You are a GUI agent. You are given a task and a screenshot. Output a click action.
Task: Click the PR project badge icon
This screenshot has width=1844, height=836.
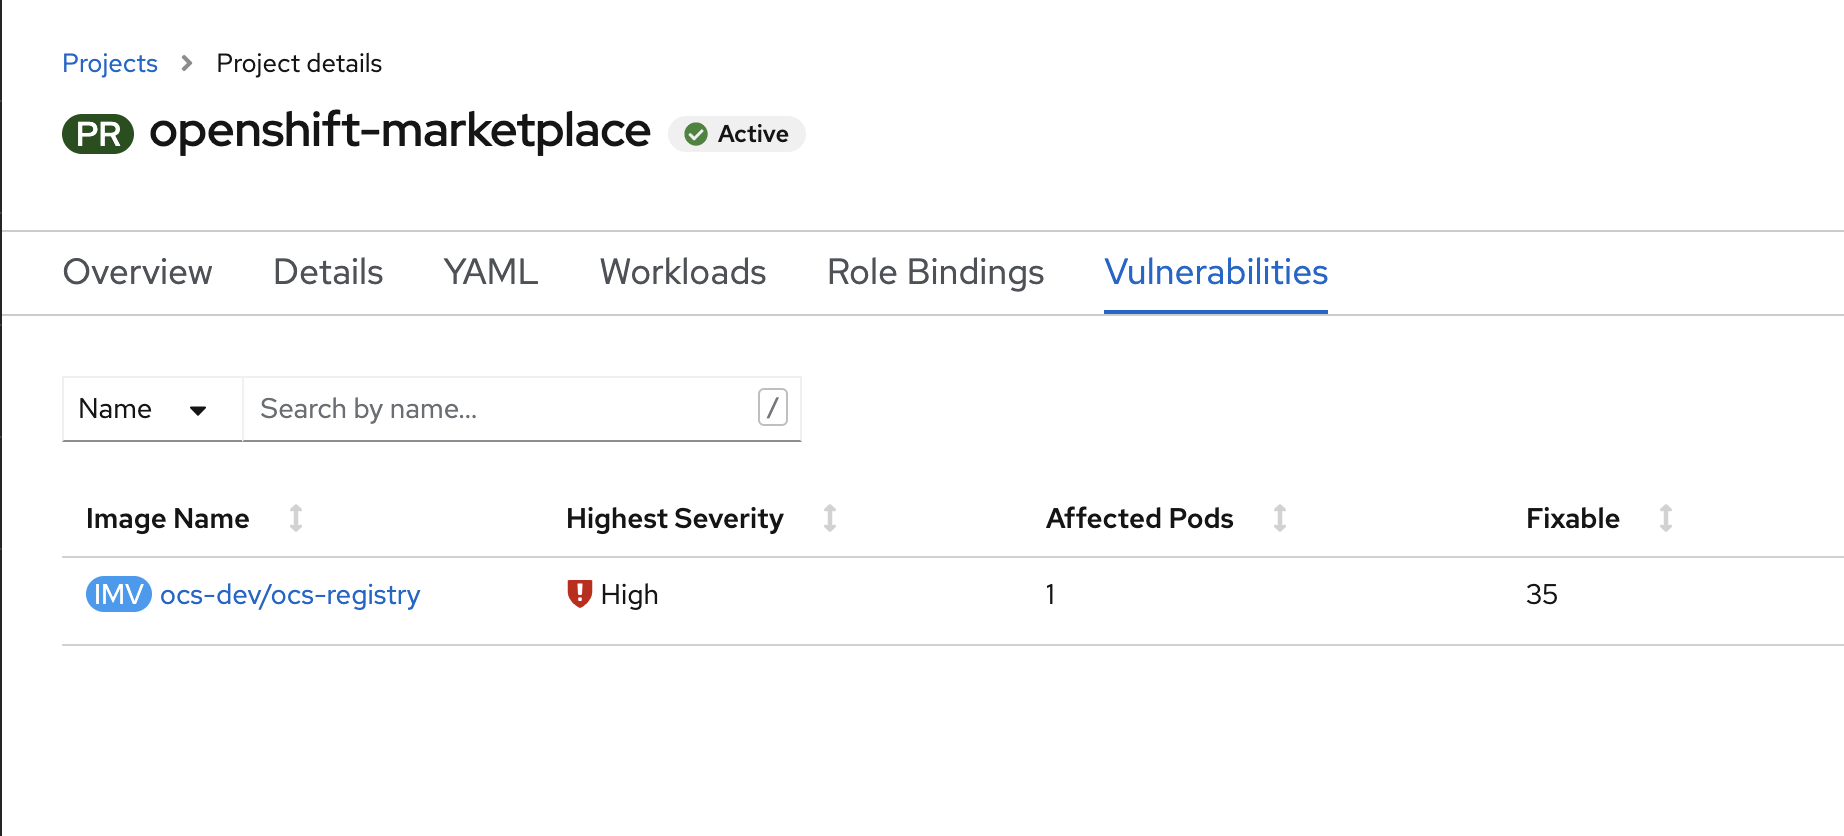[x=98, y=134]
